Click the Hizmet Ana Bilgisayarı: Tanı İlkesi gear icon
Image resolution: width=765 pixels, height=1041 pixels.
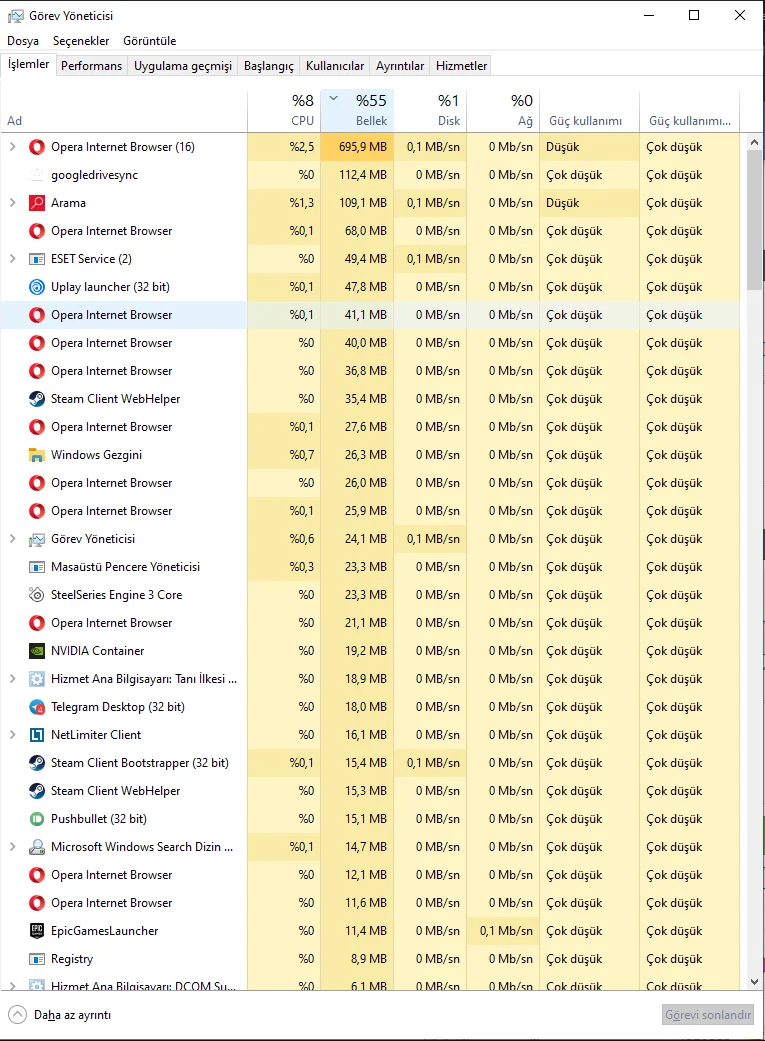click(37, 679)
